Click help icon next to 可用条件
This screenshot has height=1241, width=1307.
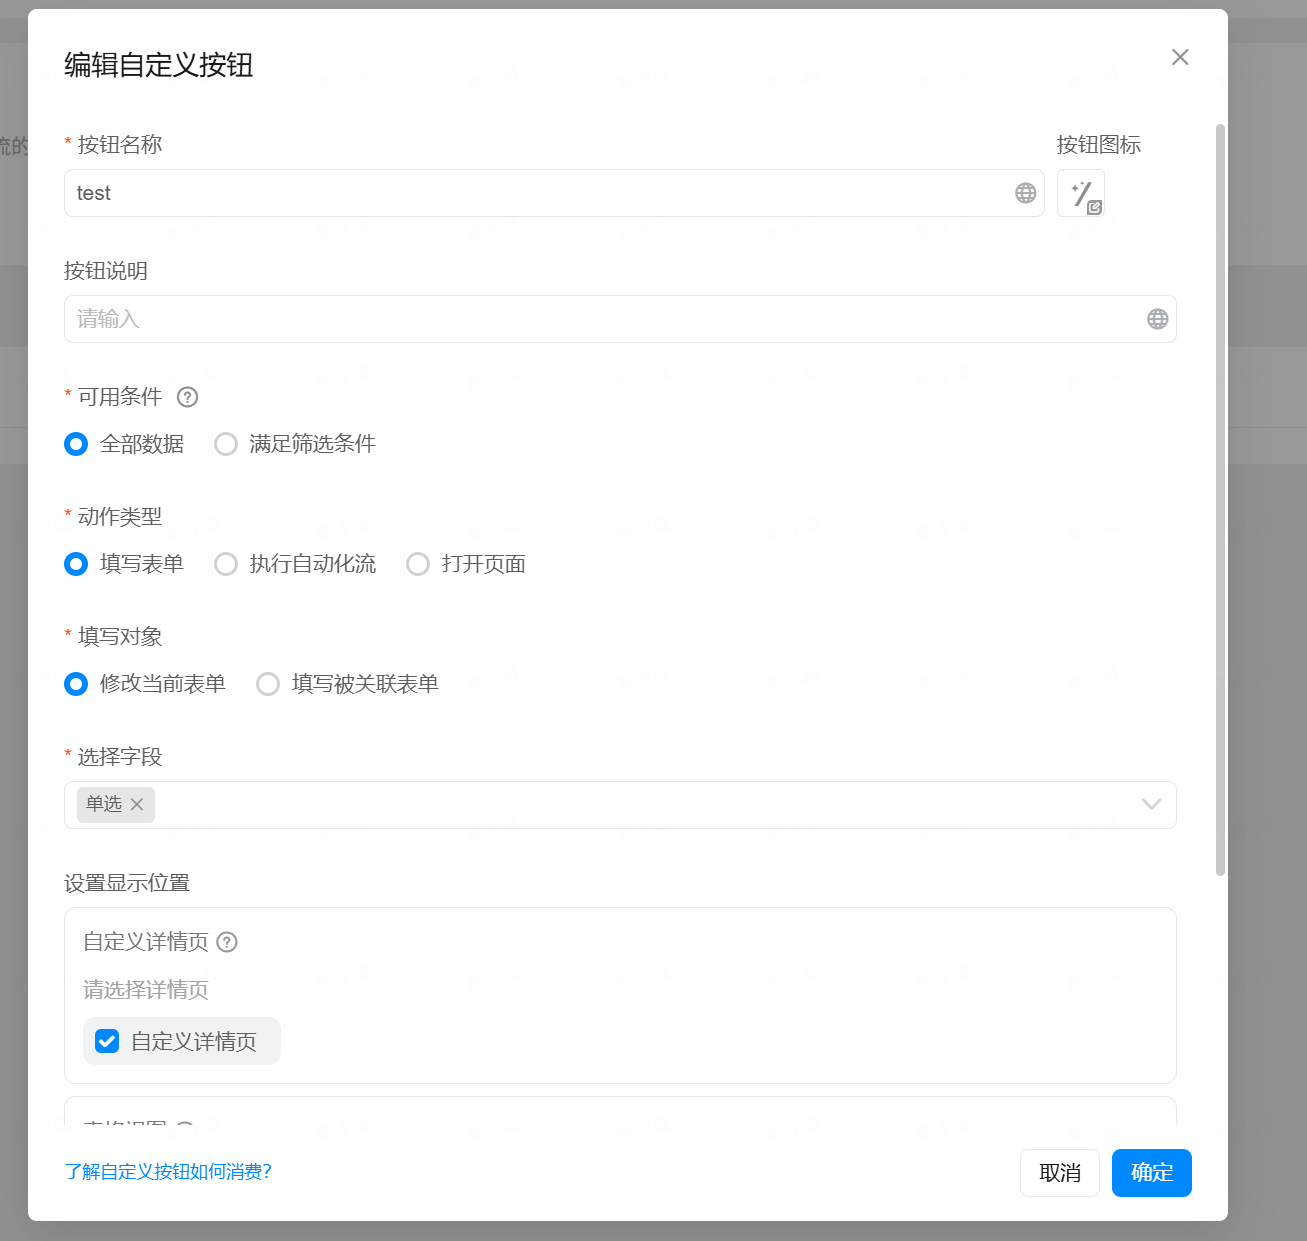coord(187,397)
